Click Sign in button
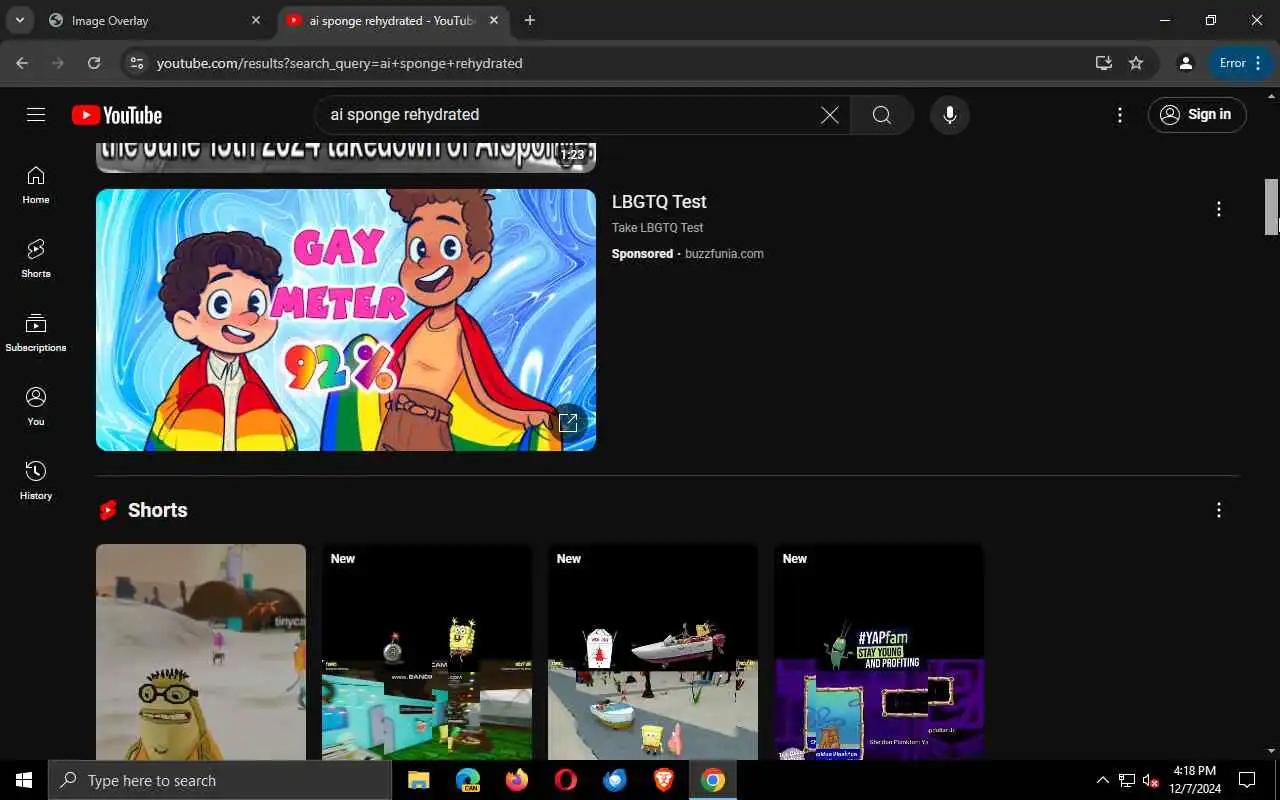This screenshot has width=1280, height=800. (x=1196, y=115)
